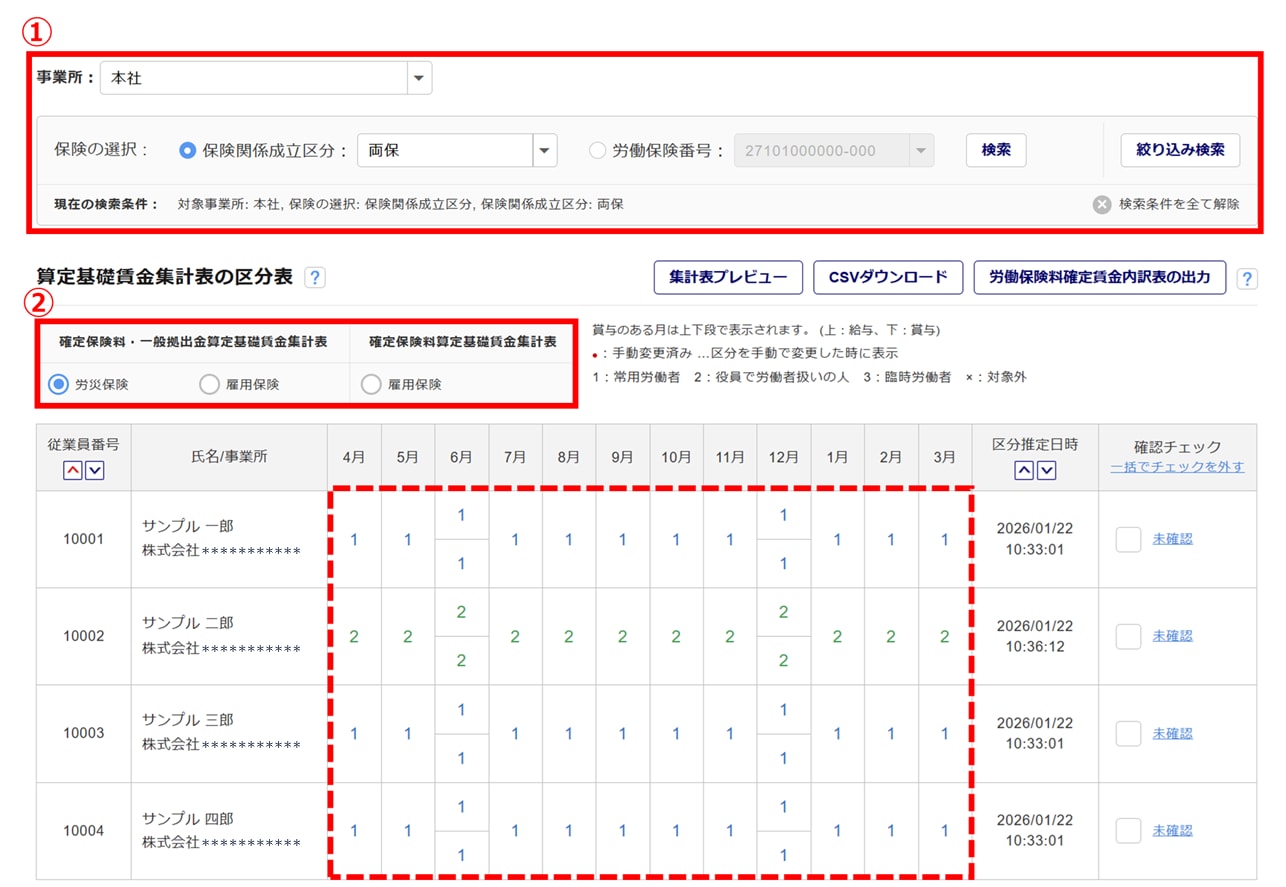Select 労災保険 radio option

59,384
